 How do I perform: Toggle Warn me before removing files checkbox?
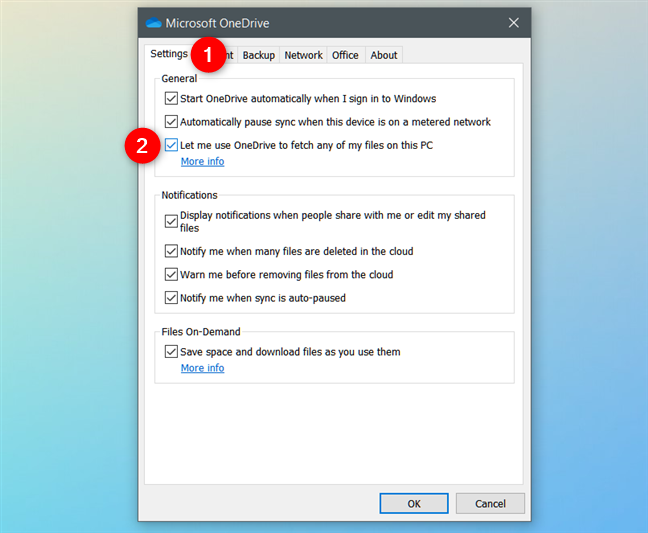pyautogui.click(x=171, y=274)
